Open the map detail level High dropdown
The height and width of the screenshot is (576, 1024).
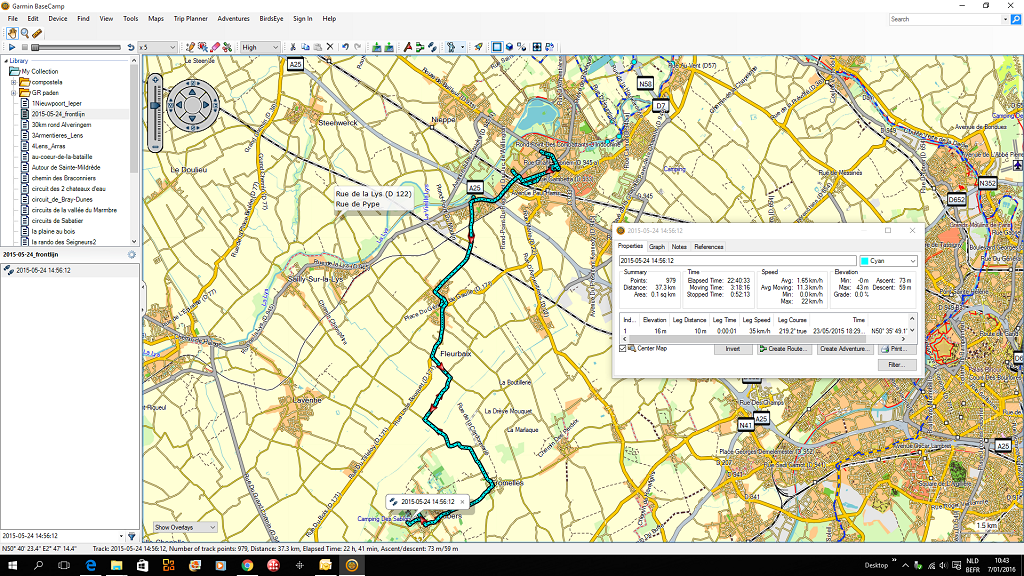(260, 47)
